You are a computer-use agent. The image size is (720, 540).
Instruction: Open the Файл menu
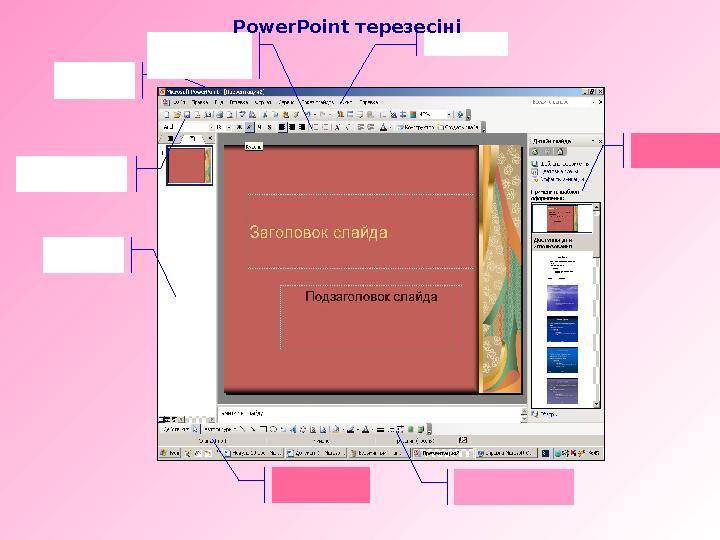179,102
